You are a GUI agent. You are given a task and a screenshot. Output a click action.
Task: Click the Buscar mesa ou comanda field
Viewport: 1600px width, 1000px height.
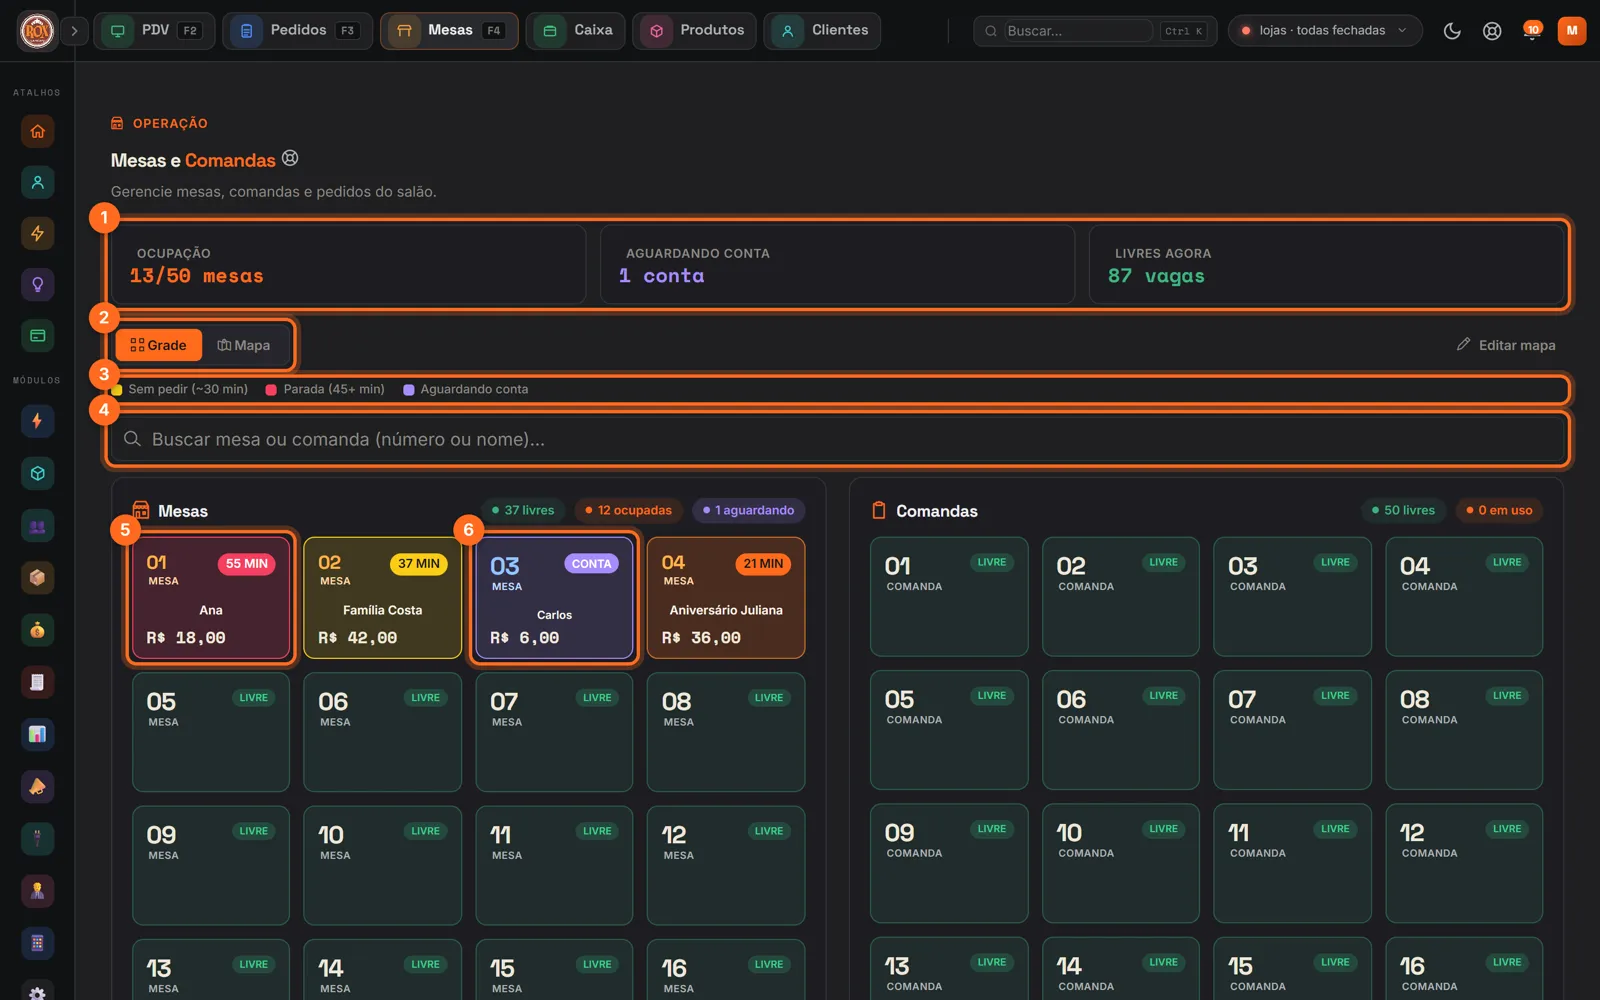[838, 439]
